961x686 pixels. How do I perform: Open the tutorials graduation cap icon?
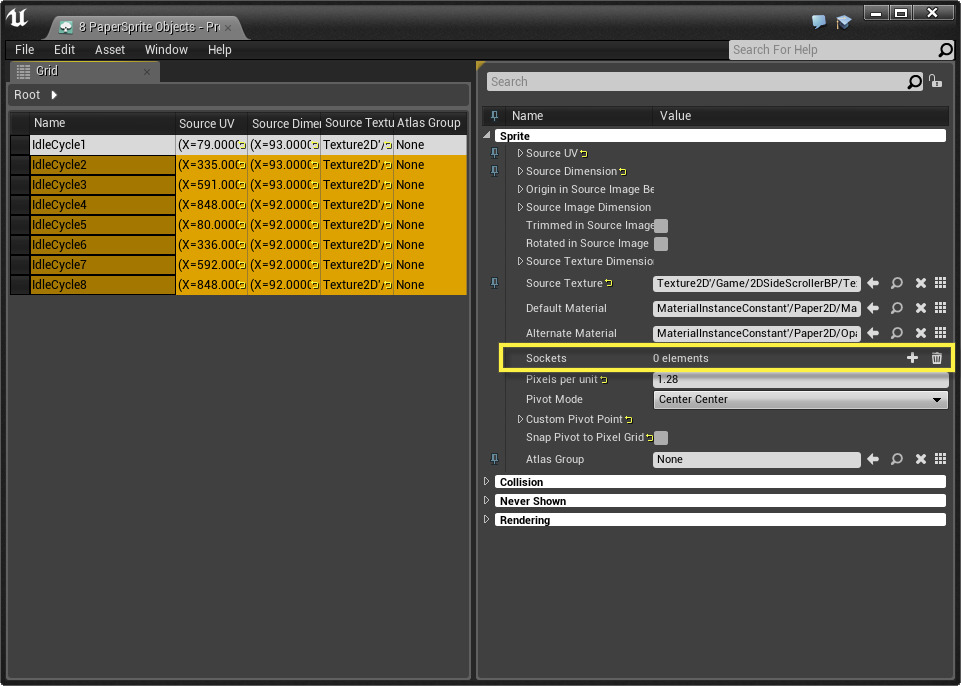tap(843, 22)
